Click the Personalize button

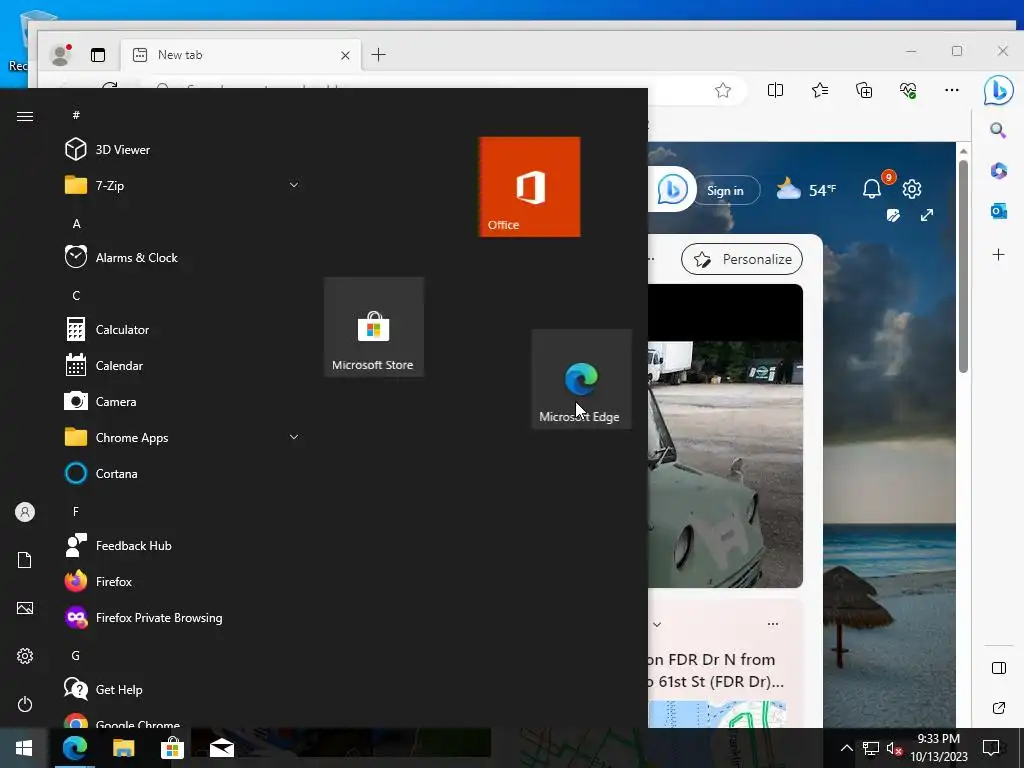742,259
